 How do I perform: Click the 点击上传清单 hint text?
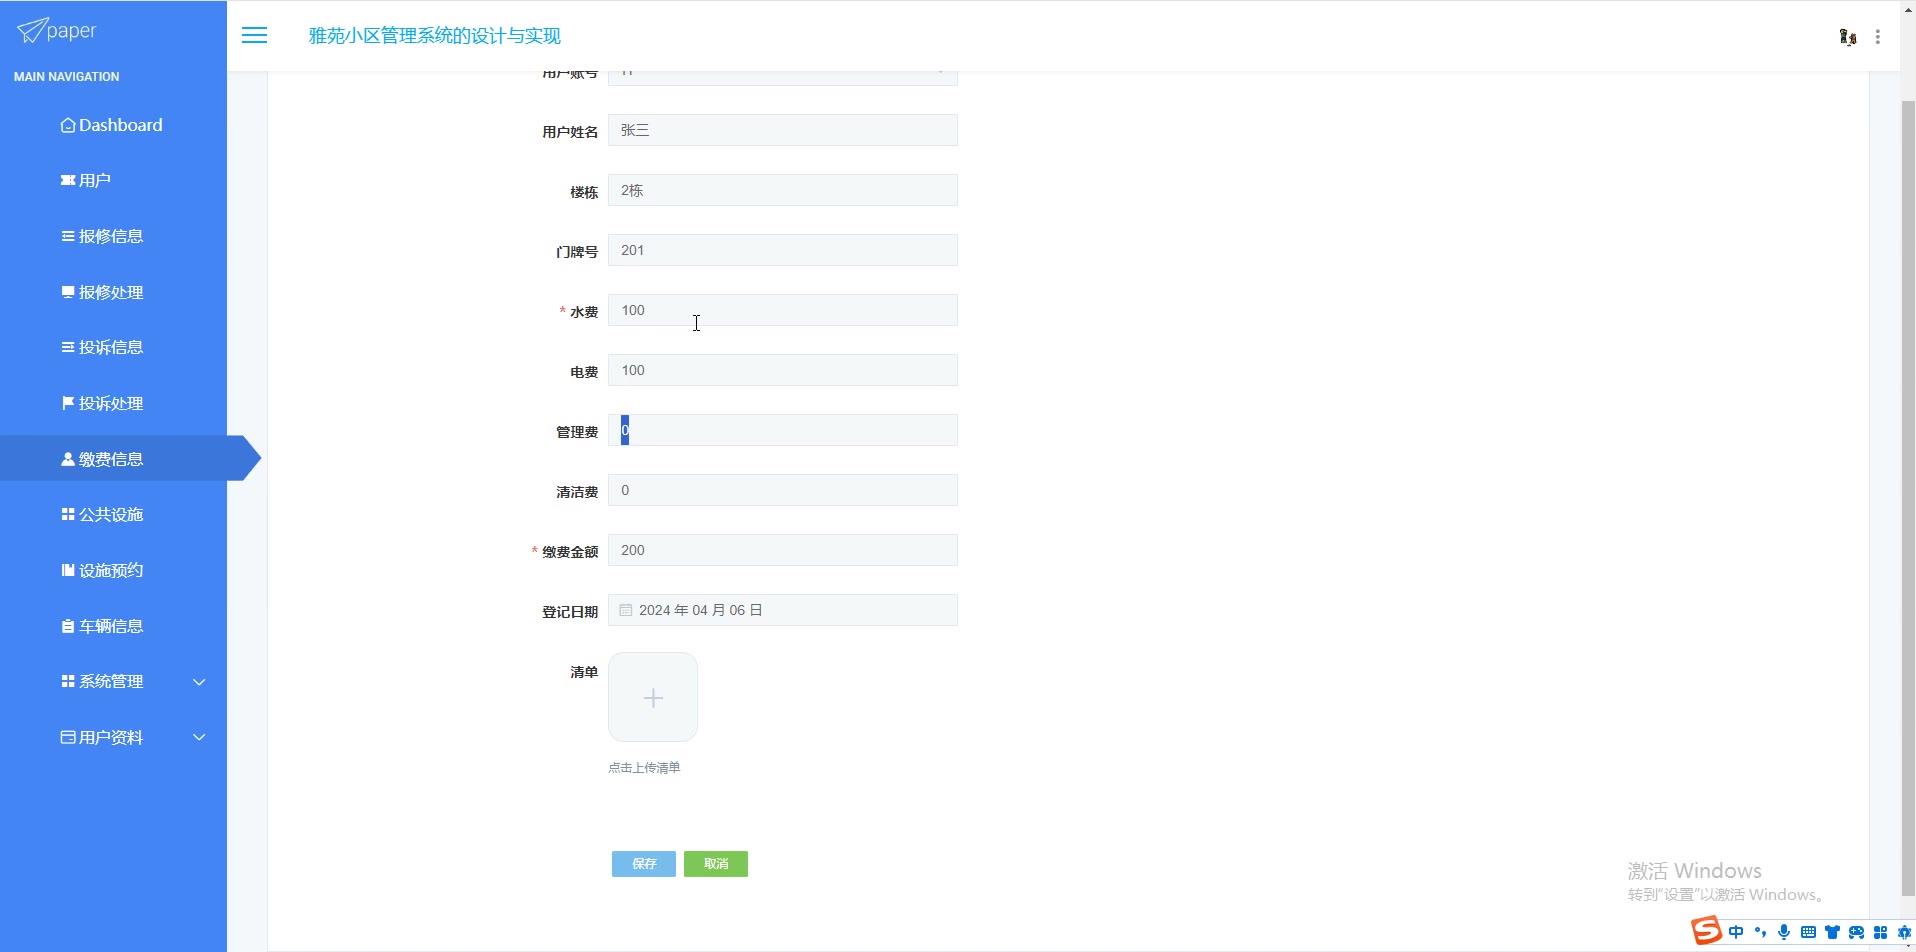coord(644,768)
